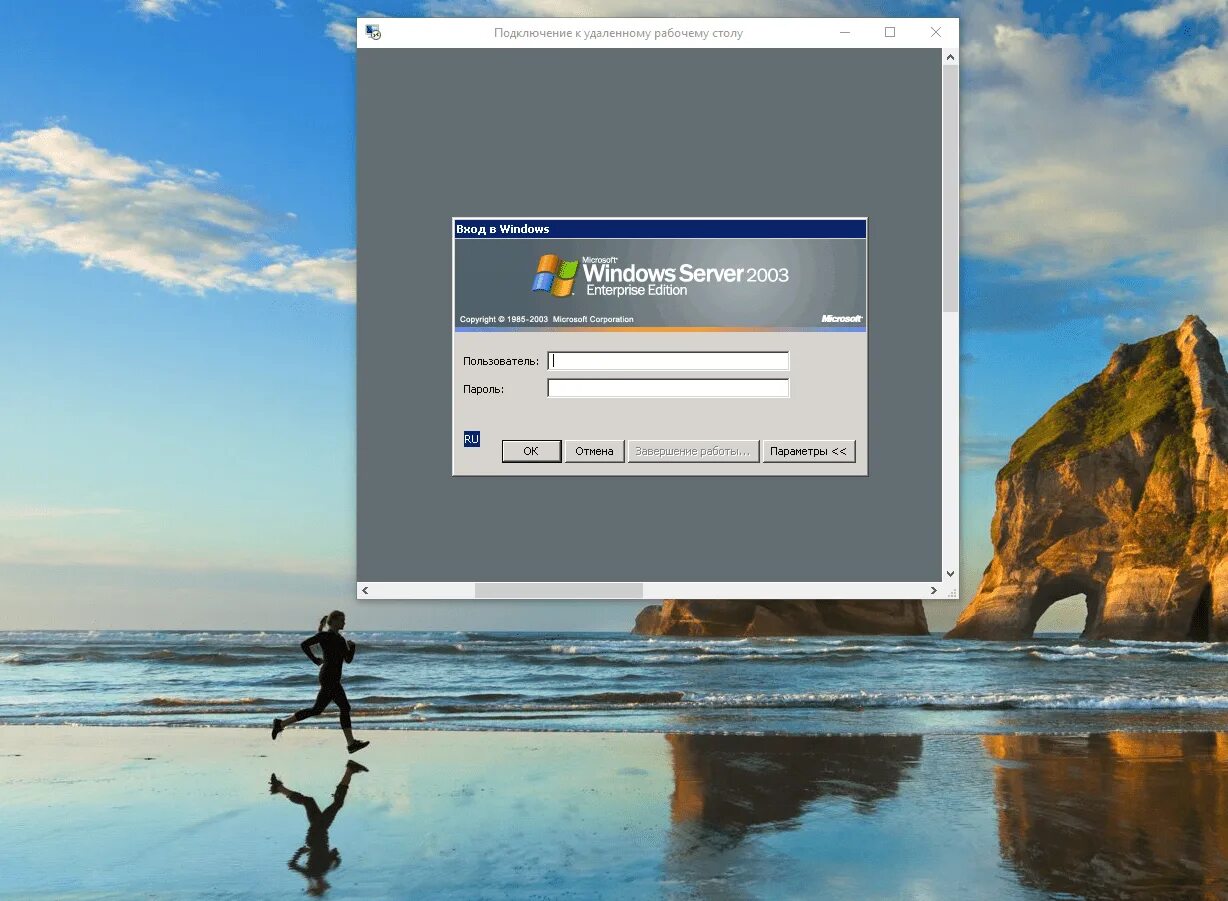Click the Отмена button
This screenshot has width=1228, height=901.
tap(594, 451)
